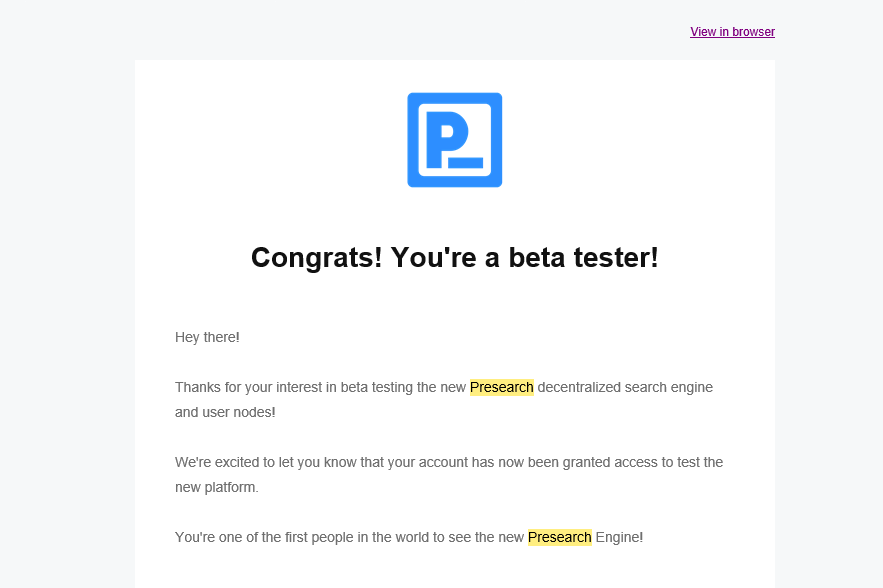Click the "and user nodes!" line
Viewport: 883px width, 588px height.
point(225,412)
